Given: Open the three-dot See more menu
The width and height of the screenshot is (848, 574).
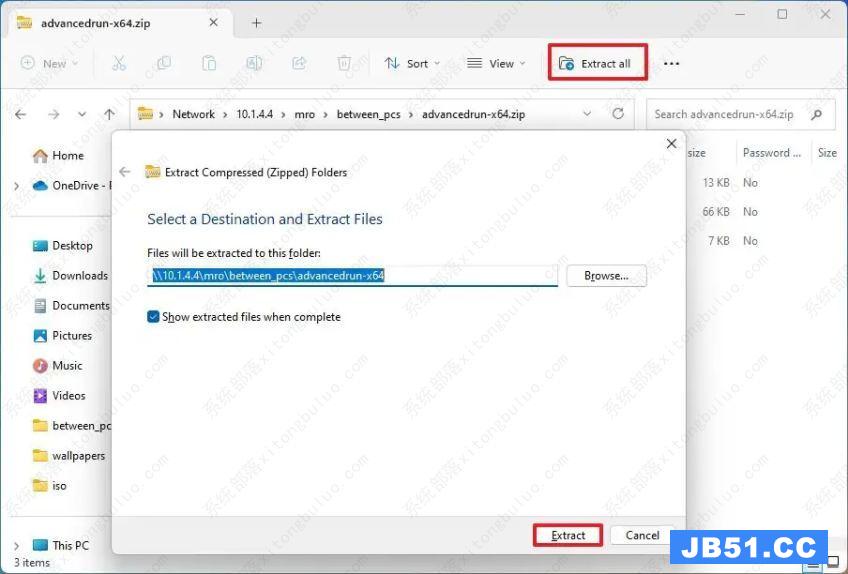Looking at the screenshot, I should pyautogui.click(x=671, y=63).
